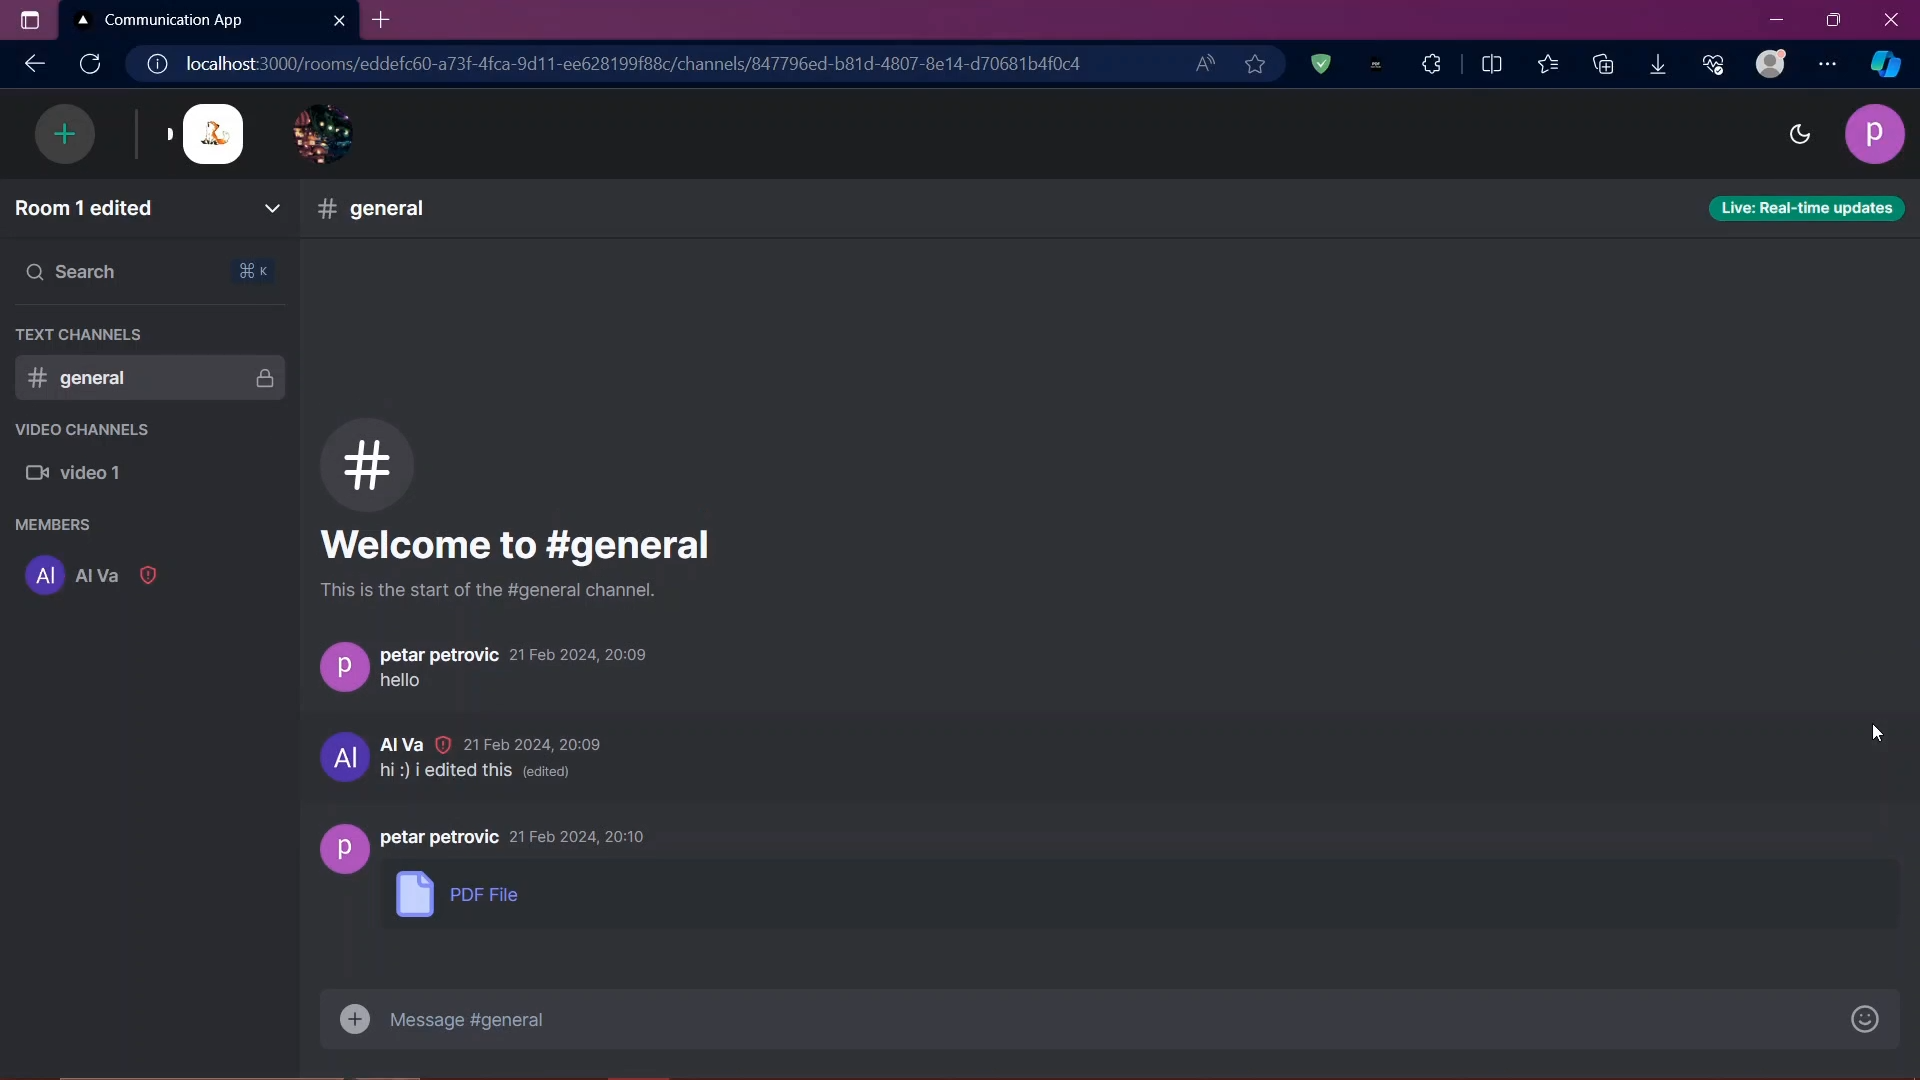
Task: Focus the Message #general input field
Action: click(x=1100, y=1019)
